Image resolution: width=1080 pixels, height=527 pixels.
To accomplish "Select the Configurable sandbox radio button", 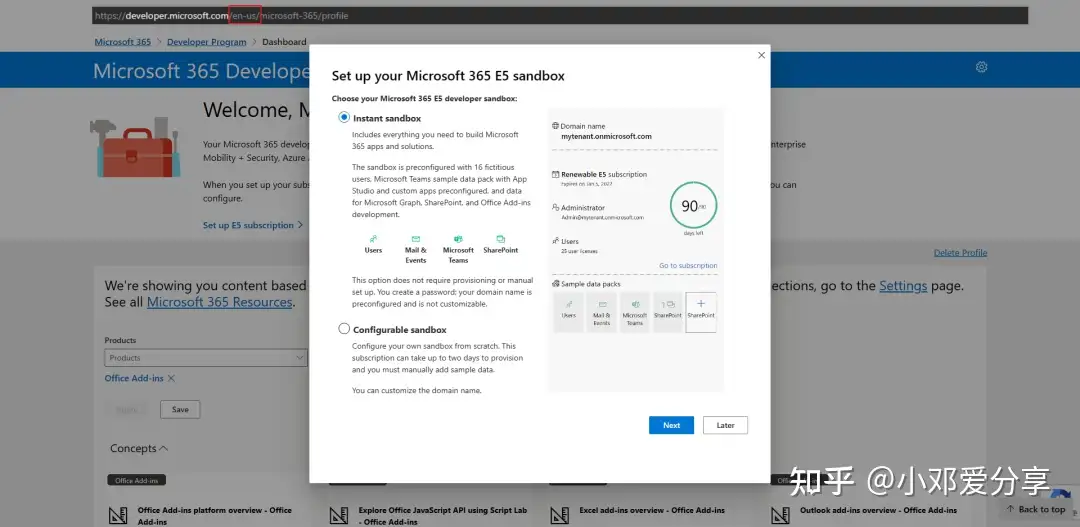I will coord(344,329).
